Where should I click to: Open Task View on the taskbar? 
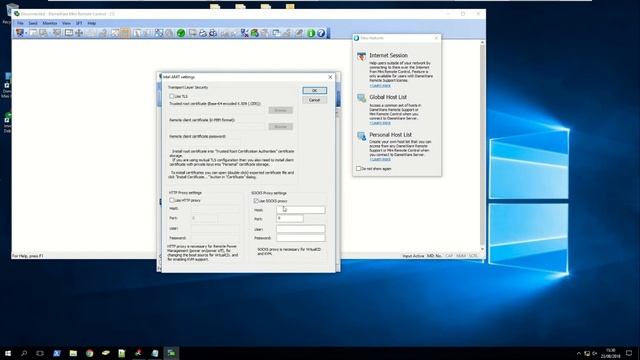[40, 353]
